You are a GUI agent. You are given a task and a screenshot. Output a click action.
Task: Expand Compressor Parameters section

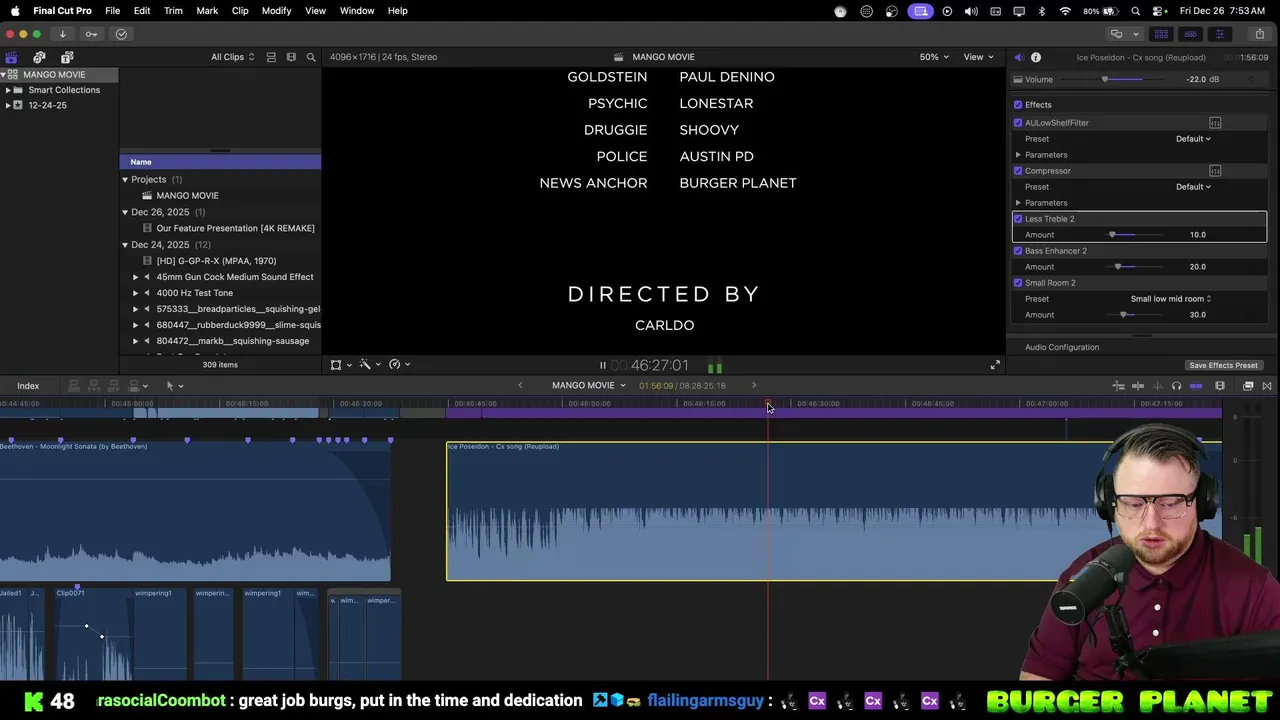(x=1018, y=203)
